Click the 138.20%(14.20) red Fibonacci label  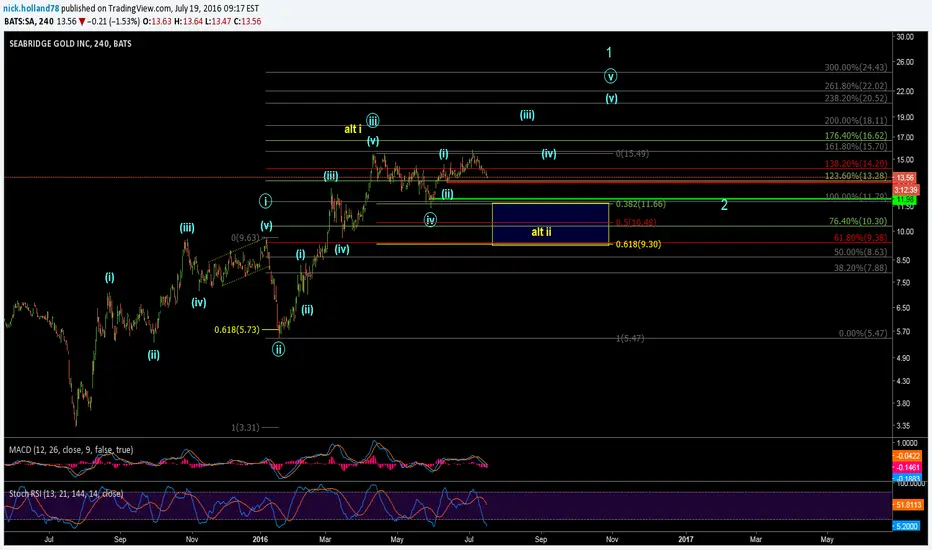click(855, 164)
